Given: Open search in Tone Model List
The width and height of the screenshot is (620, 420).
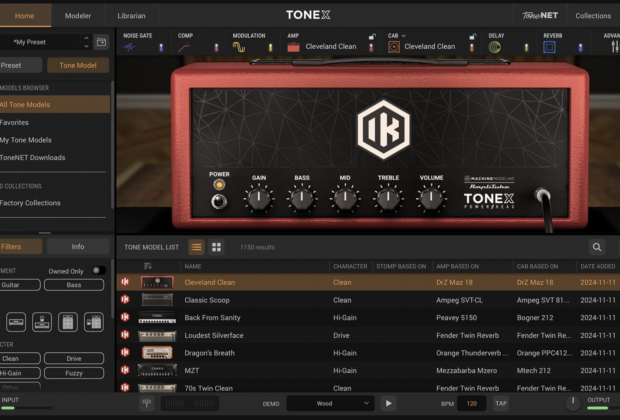Looking at the screenshot, I should pos(597,247).
